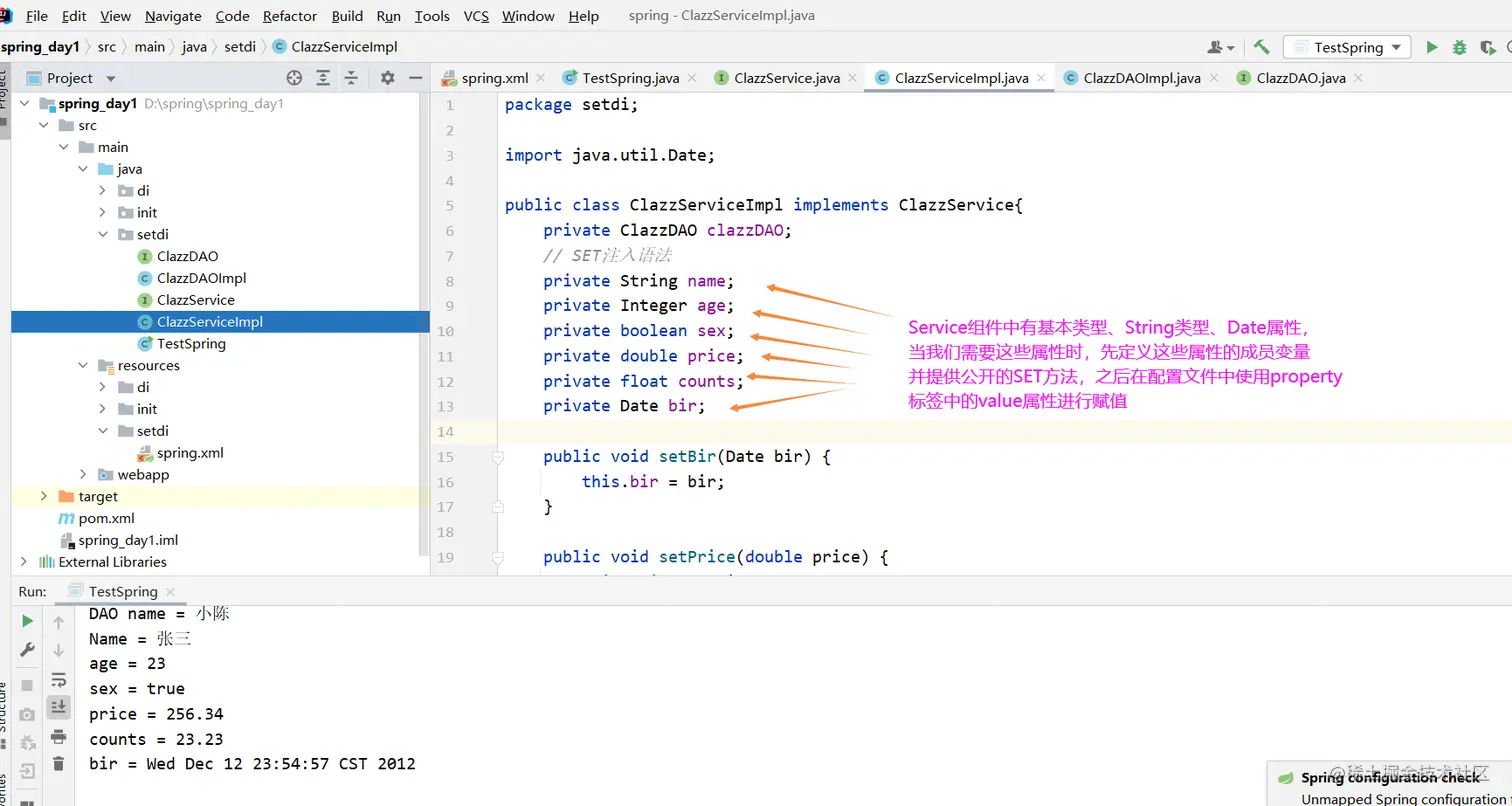Run TestSpring with the top toolbar play icon
Image resolution: width=1512 pixels, height=806 pixels.
pyautogui.click(x=1432, y=47)
